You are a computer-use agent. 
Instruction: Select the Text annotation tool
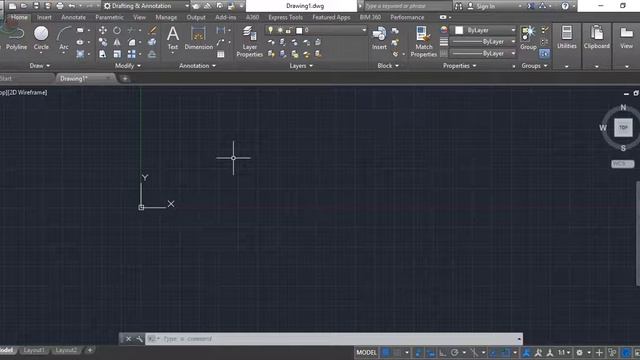tap(173, 39)
